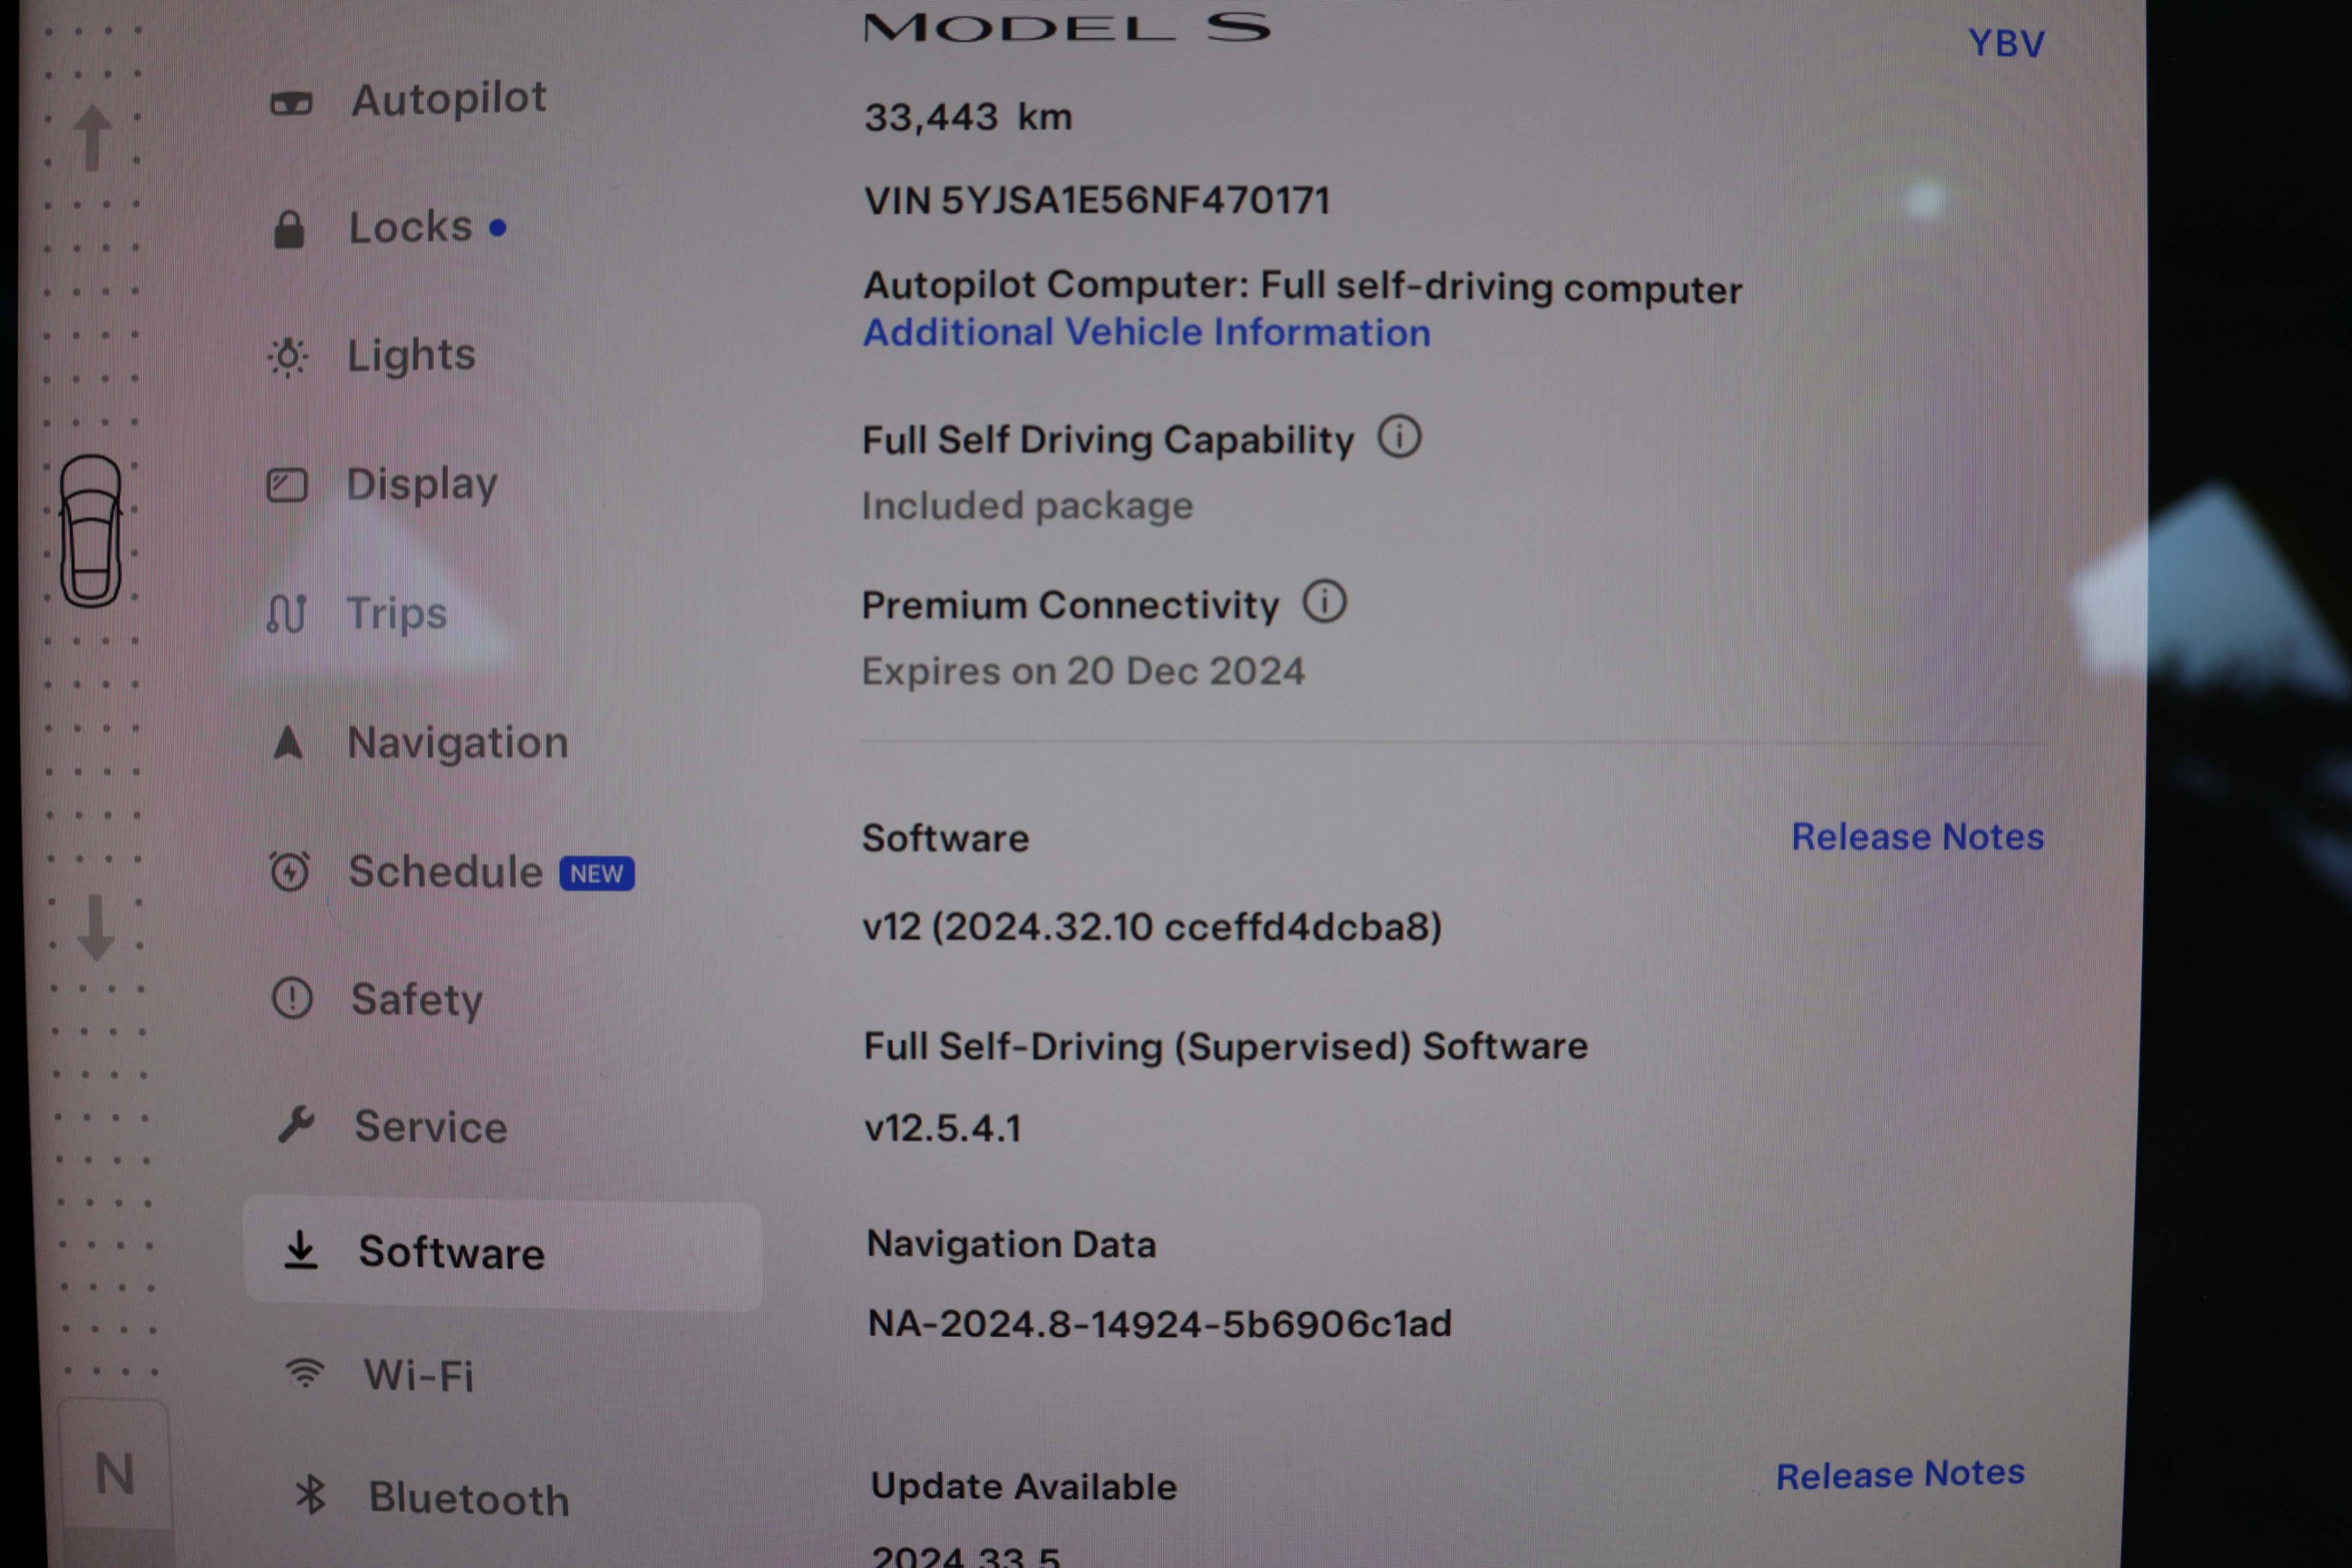This screenshot has width=2352, height=1568.
Task: Tap the Navigation Data label
Action: pyautogui.click(x=1011, y=1244)
